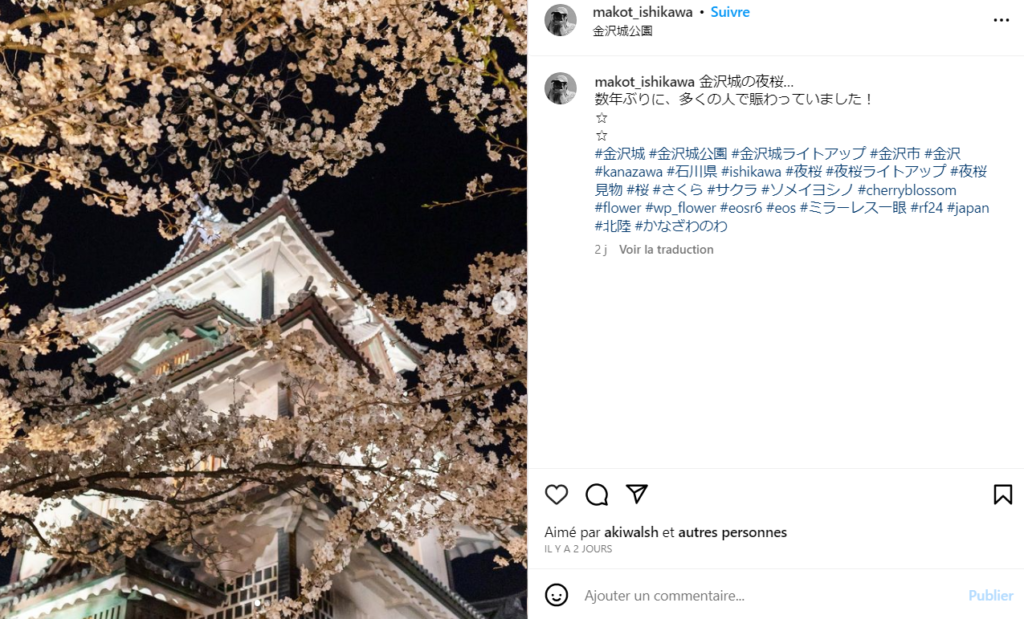Viewport: 1024px width, 619px height.
Task: Follow the account via Suivre
Action: click(x=730, y=12)
